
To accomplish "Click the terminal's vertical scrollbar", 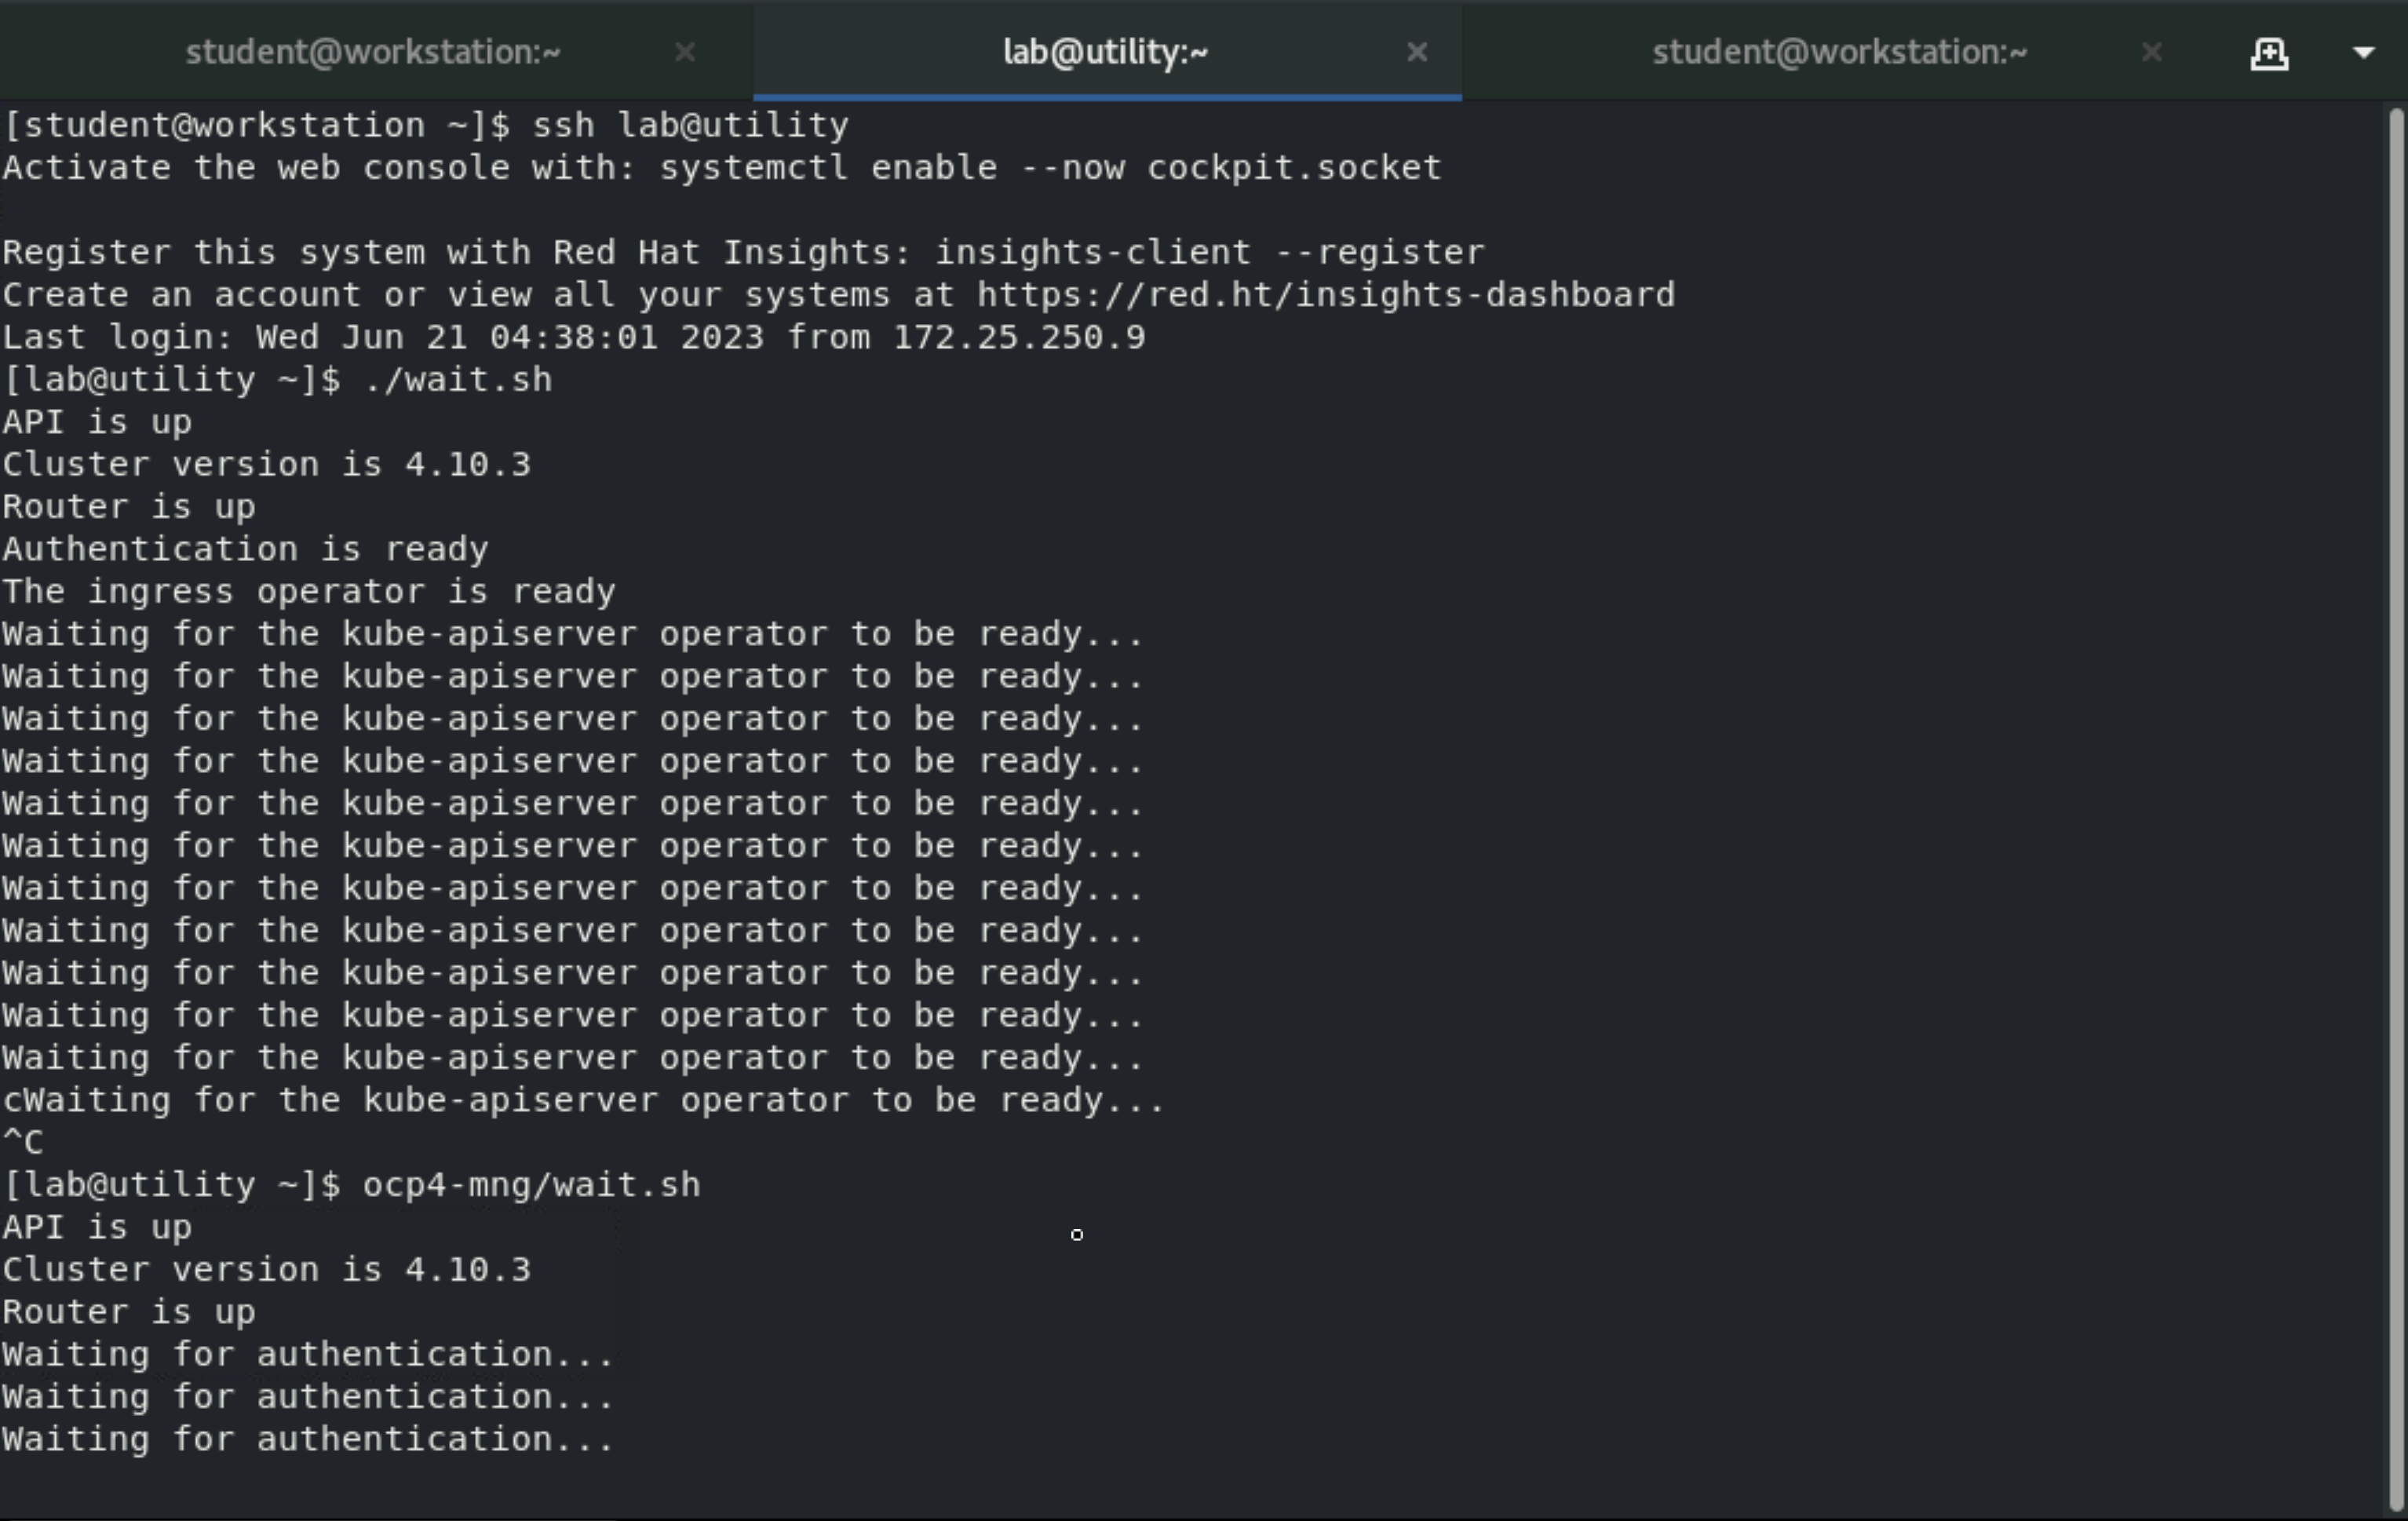I will (2395, 800).
